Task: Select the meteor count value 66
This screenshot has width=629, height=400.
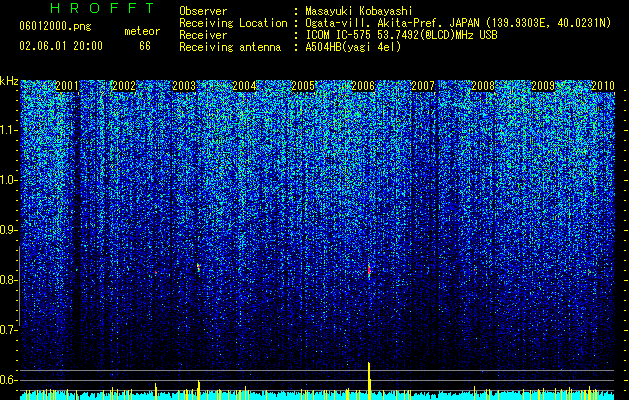Action: coord(145,46)
